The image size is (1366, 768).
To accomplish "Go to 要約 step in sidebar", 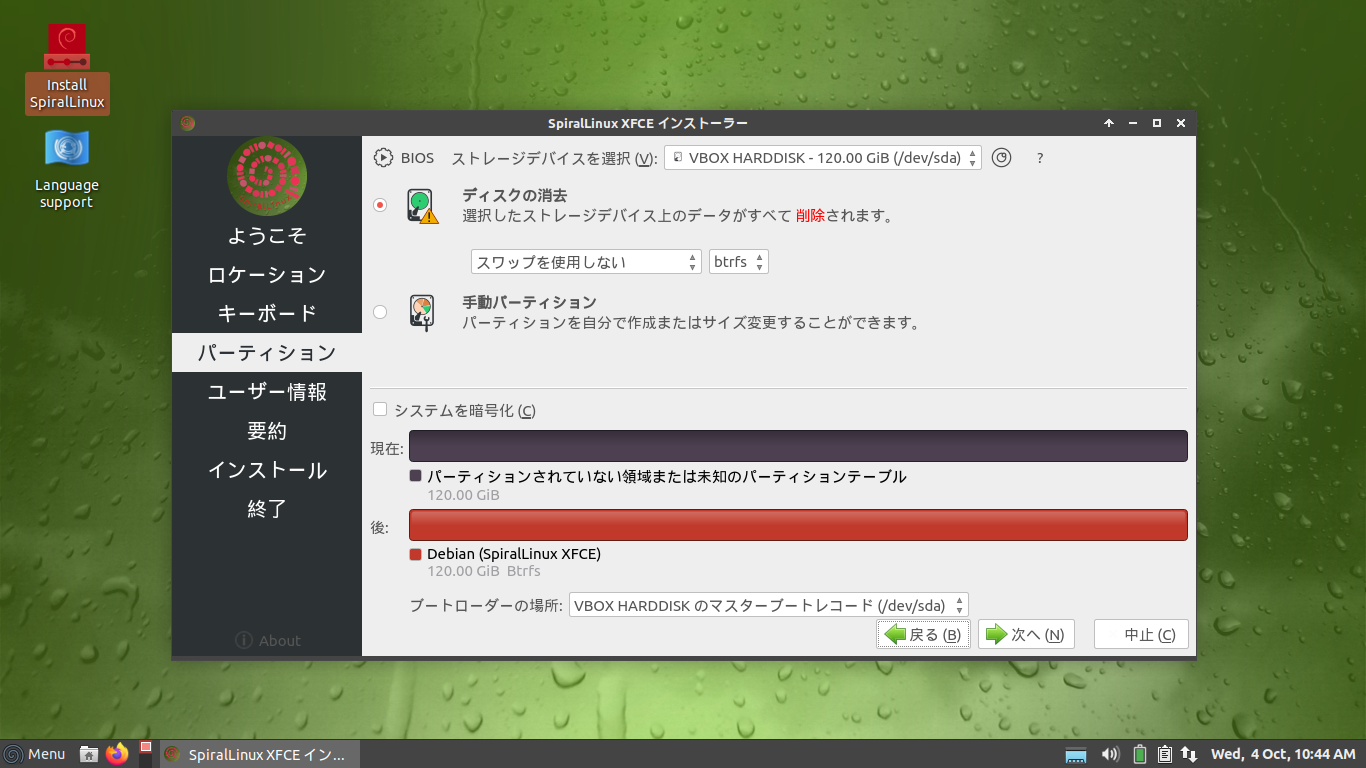I will coord(267,431).
